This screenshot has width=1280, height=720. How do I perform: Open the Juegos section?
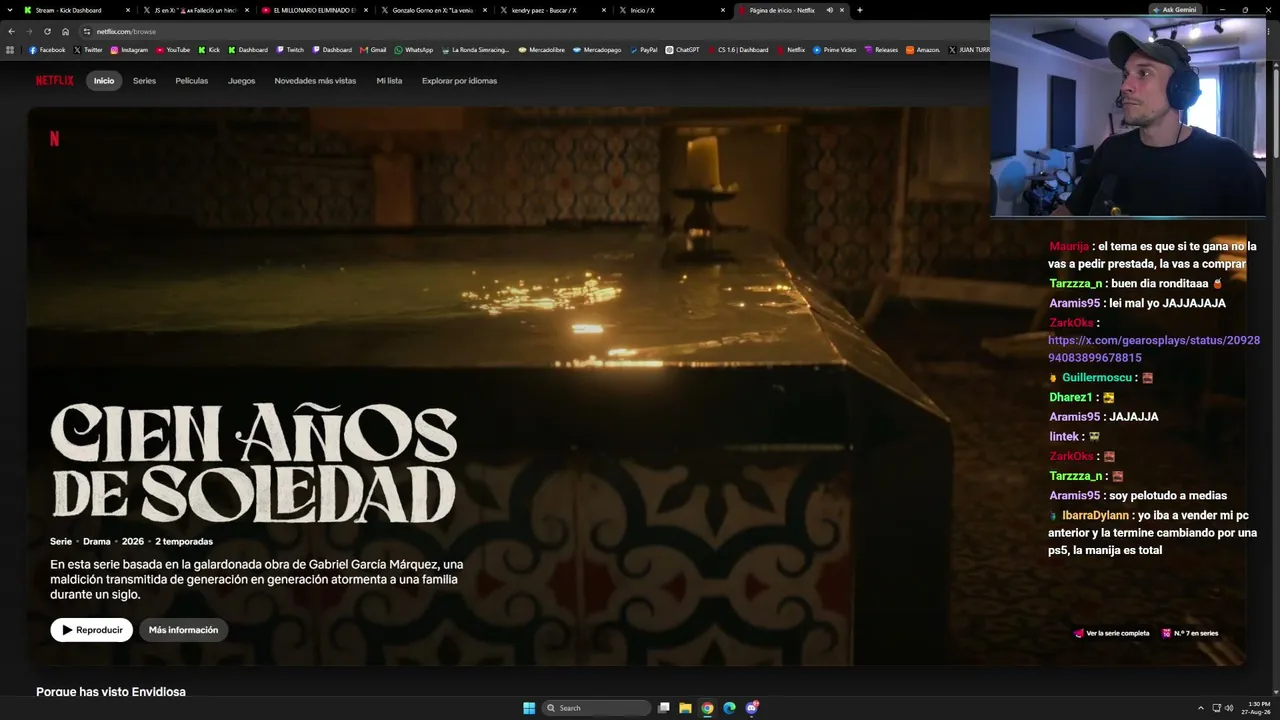coord(241,81)
